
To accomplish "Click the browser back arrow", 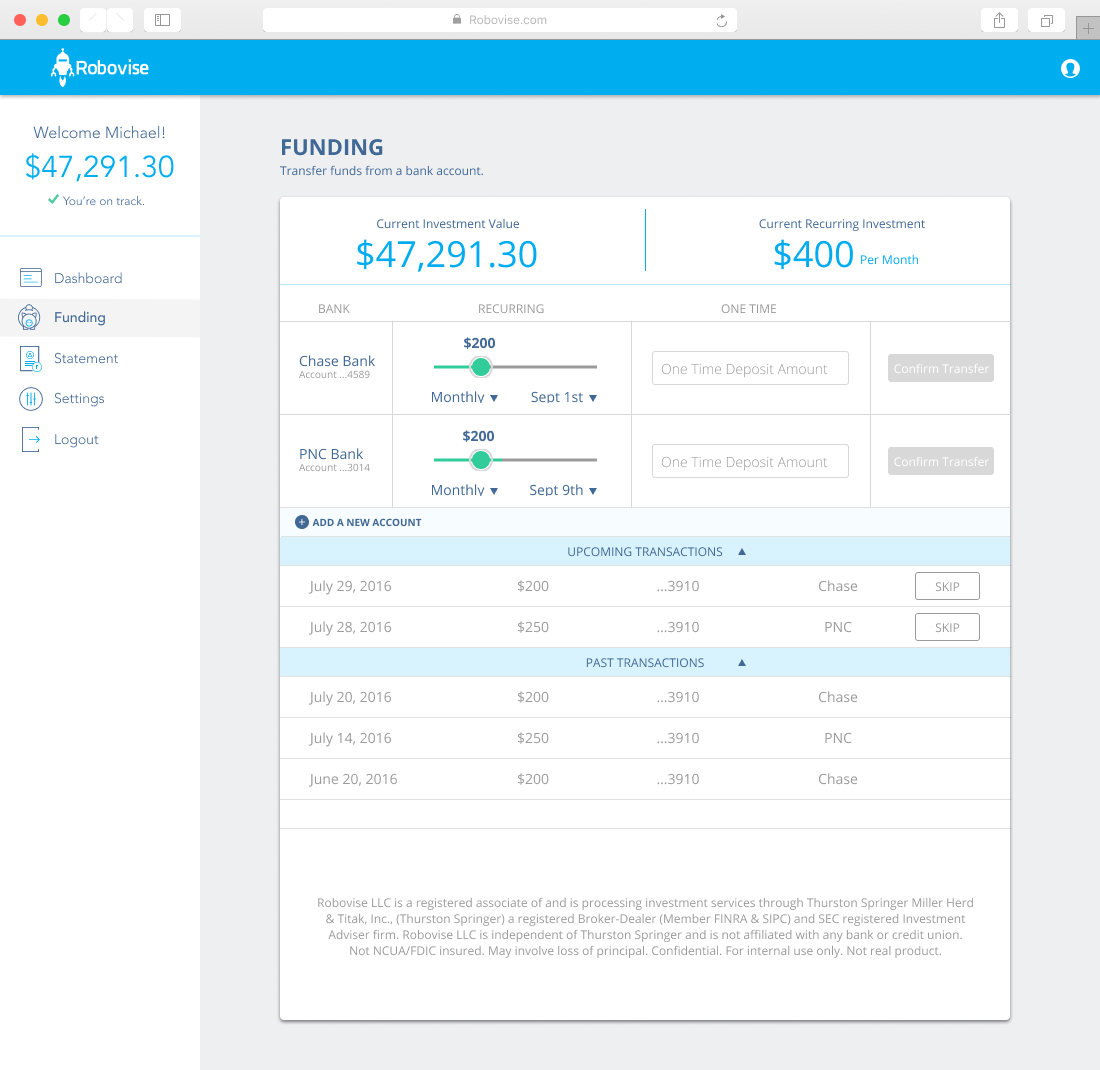I will pos(93,20).
